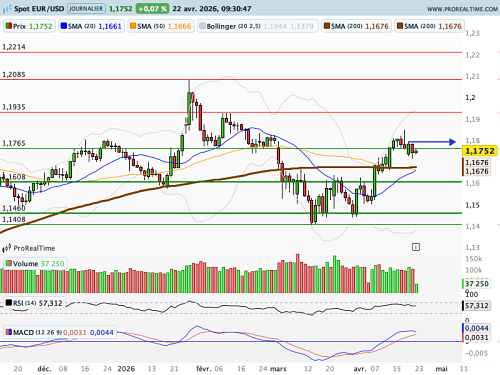
Task: Click the Volume legend color swatch
Action: [x=9, y=264]
